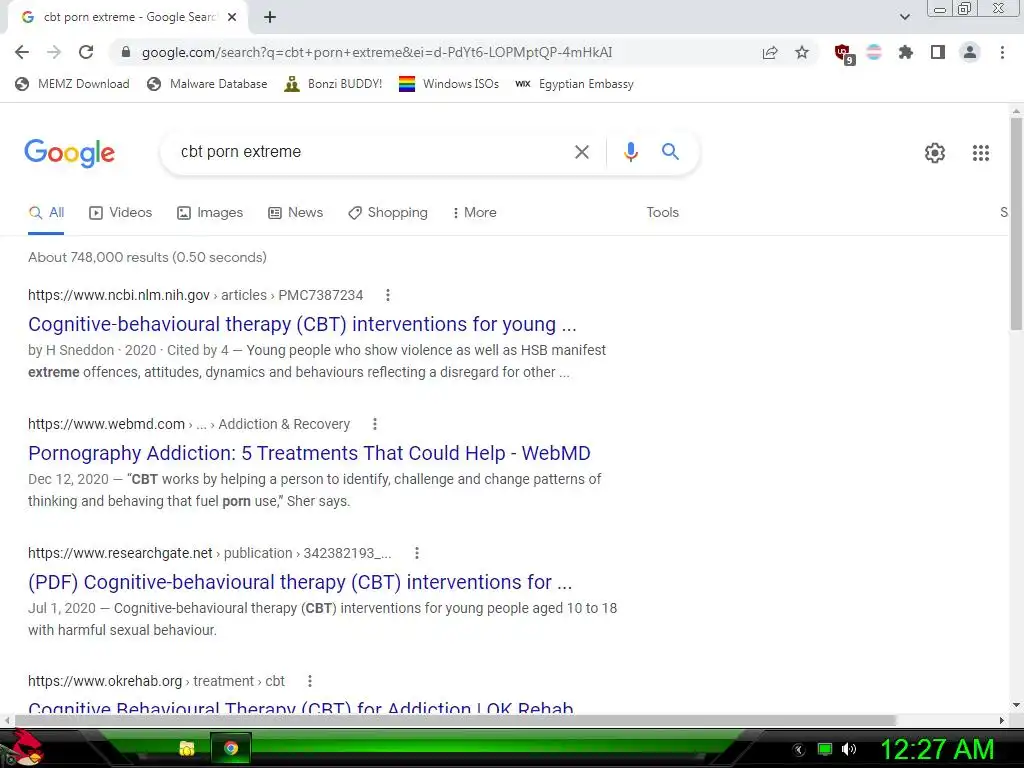Click the browser forward arrow
This screenshot has width=1024, height=768.
[x=54, y=52]
